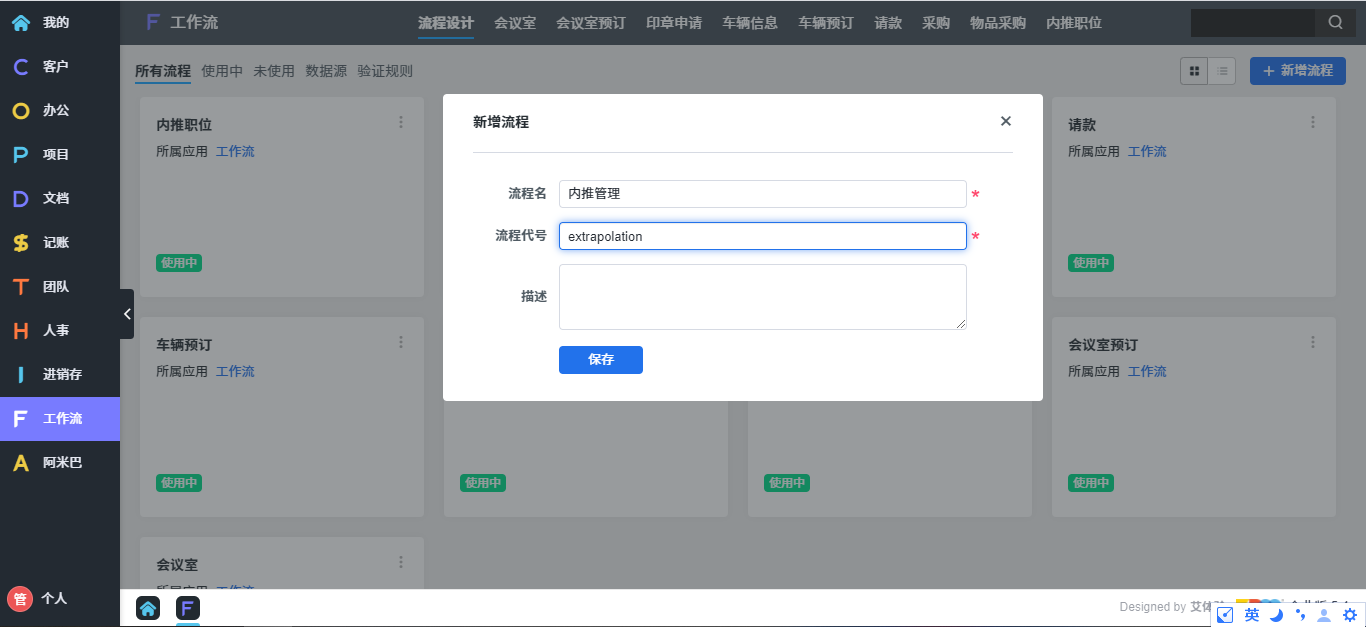Open 我的 home icon in sidebar
1366x627 pixels.
20,22
